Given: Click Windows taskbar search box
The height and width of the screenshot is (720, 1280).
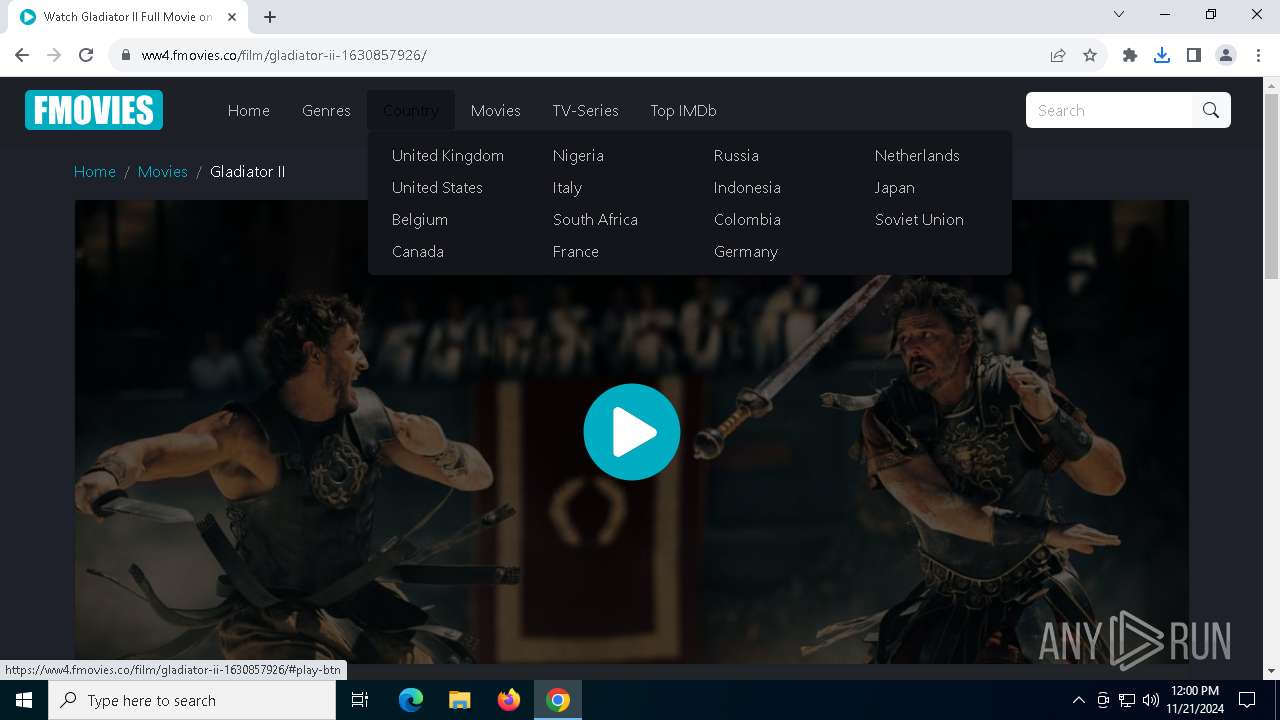Looking at the screenshot, I should coord(192,700).
